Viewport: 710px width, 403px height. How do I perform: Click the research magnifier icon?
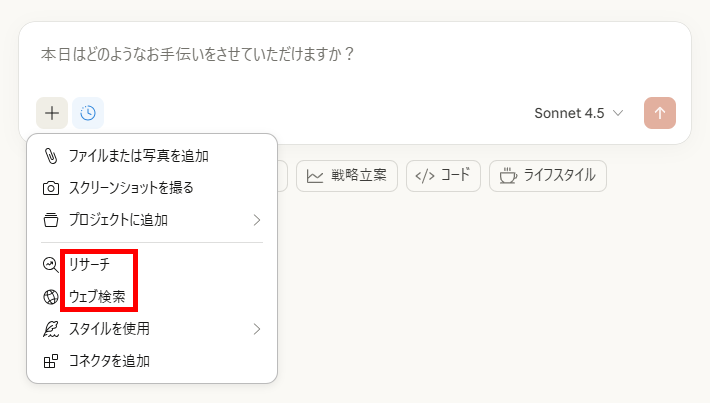point(51,264)
